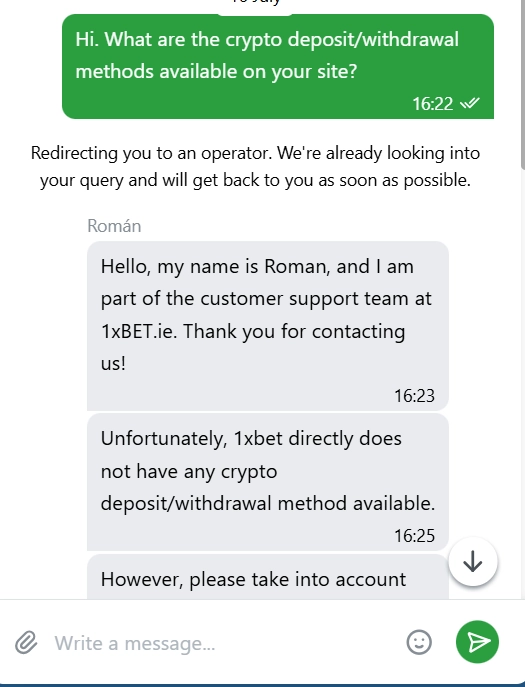
Task: Click the 16:25 timestamp on crypto reply
Action: (x=414, y=535)
